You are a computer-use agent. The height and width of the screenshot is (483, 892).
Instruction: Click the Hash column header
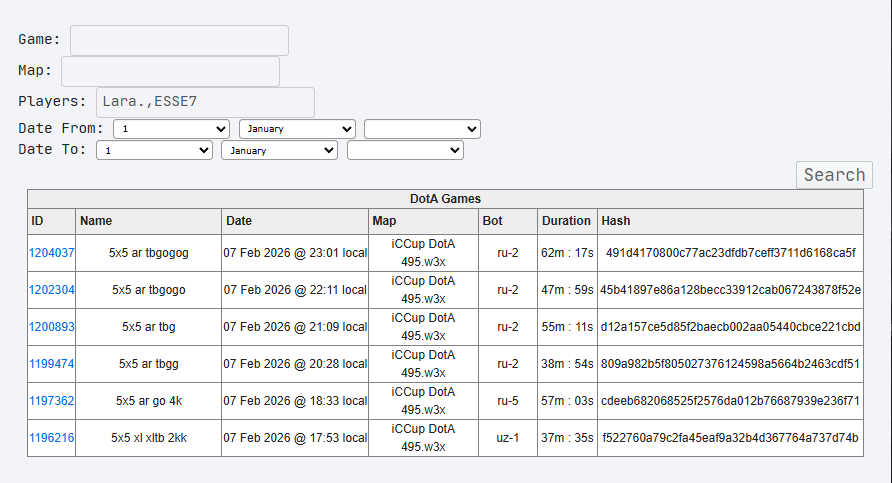(615, 221)
